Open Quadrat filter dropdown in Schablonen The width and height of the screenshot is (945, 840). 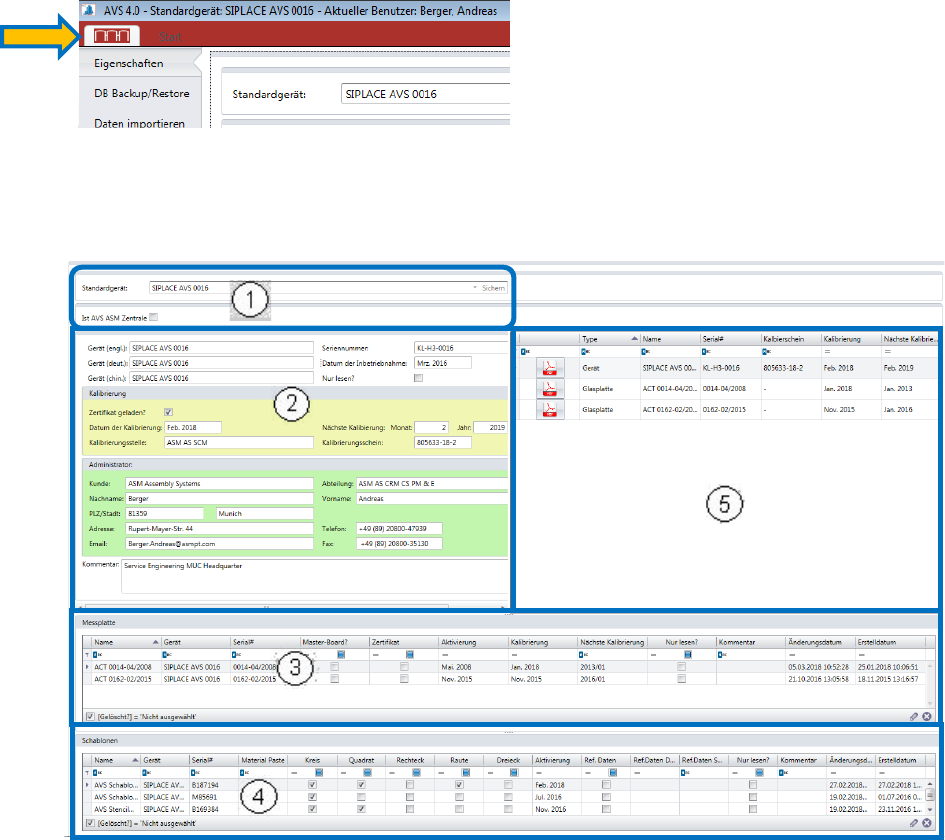point(367,773)
